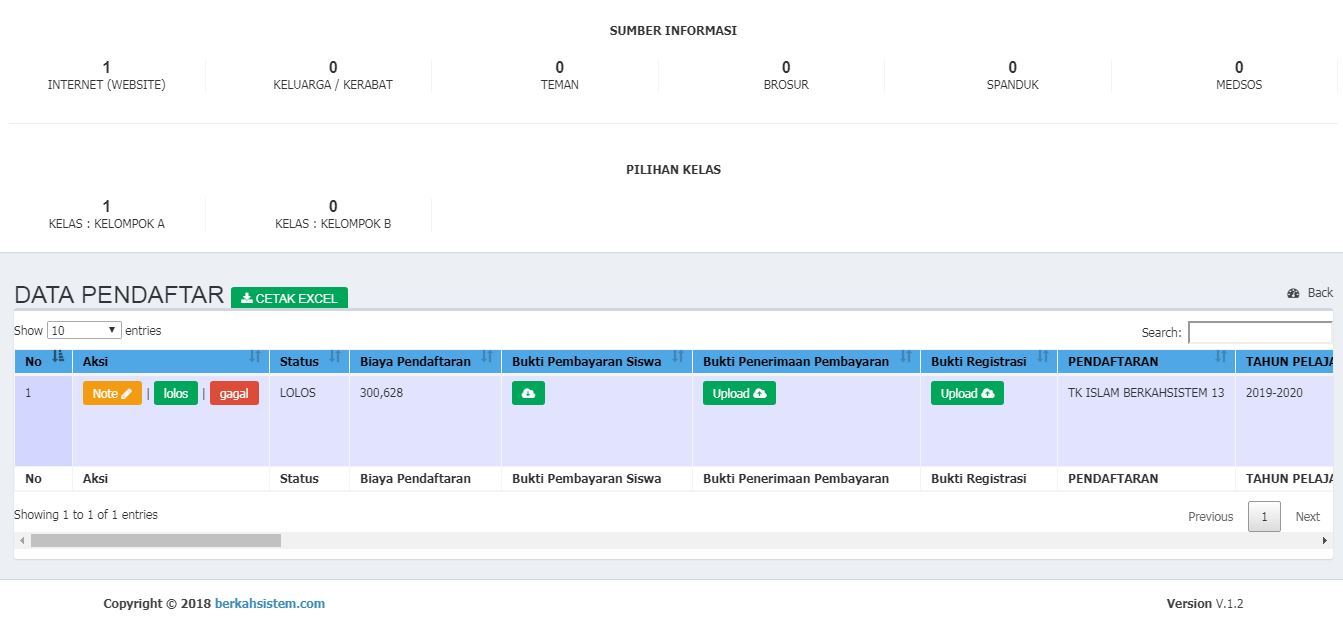
Task: Click the cloud download icon under Bukti Pembayaran Siswa
Action: tap(528, 393)
